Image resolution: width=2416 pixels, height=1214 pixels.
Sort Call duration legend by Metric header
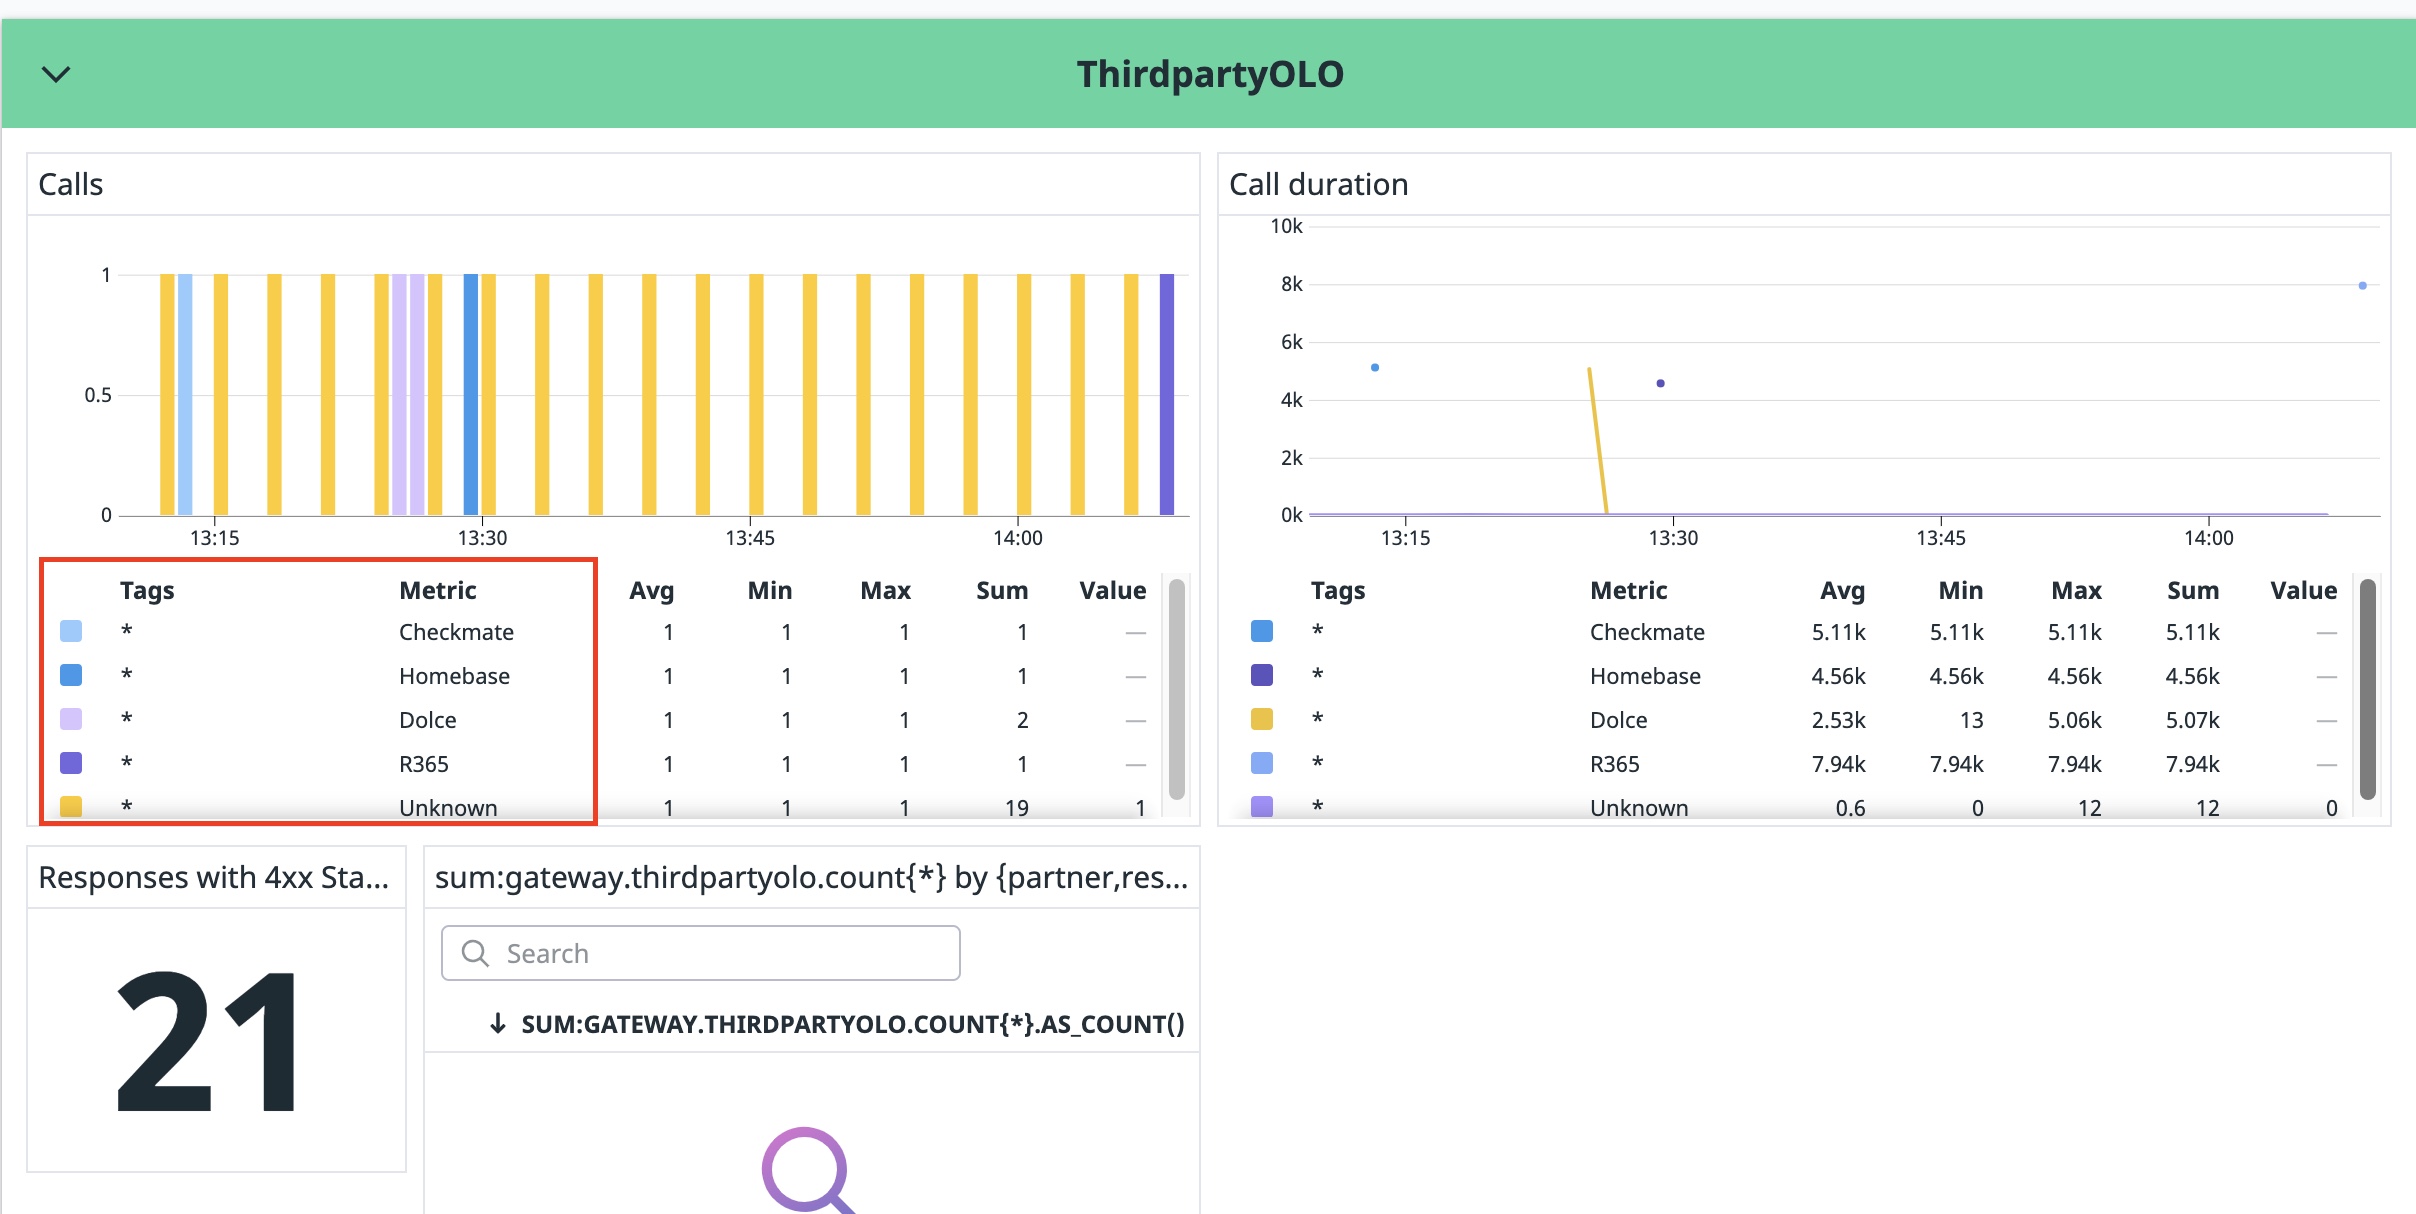coord(1629,590)
